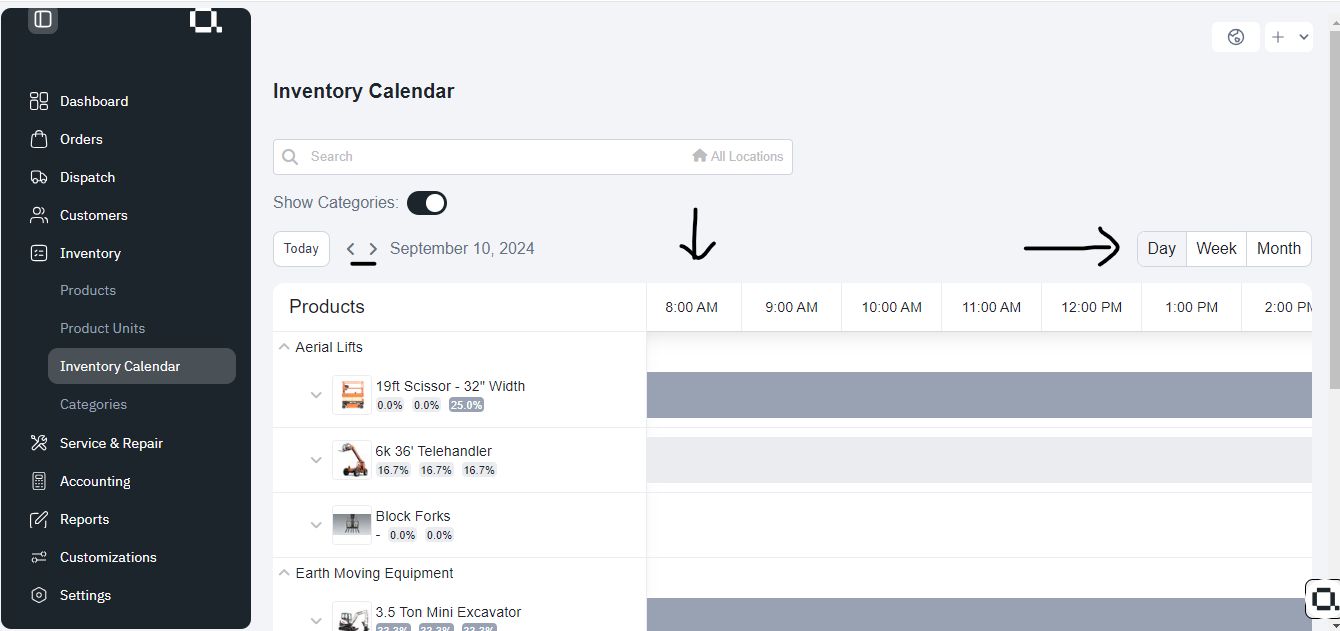Viewport: 1340px width, 631px height.
Task: Open the Dashboard from the sidebar
Action: (93, 101)
